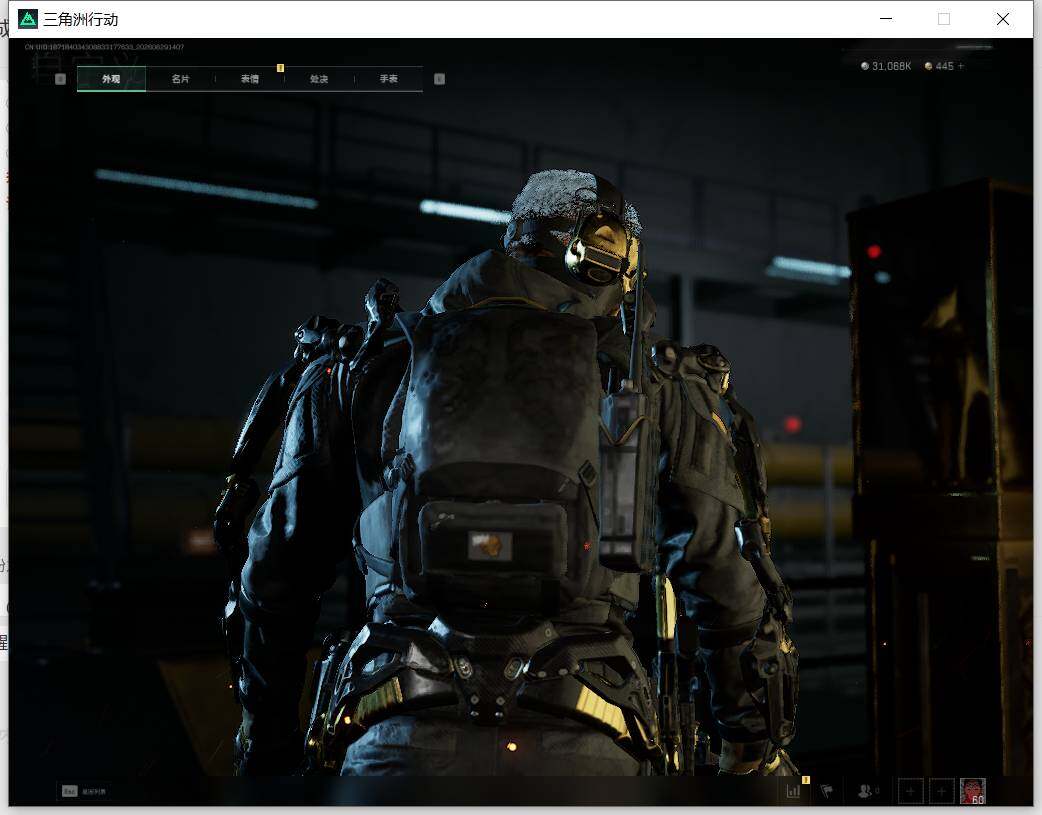Switch to the 名片 tab
Image resolution: width=1042 pixels, height=815 pixels.
[180, 79]
